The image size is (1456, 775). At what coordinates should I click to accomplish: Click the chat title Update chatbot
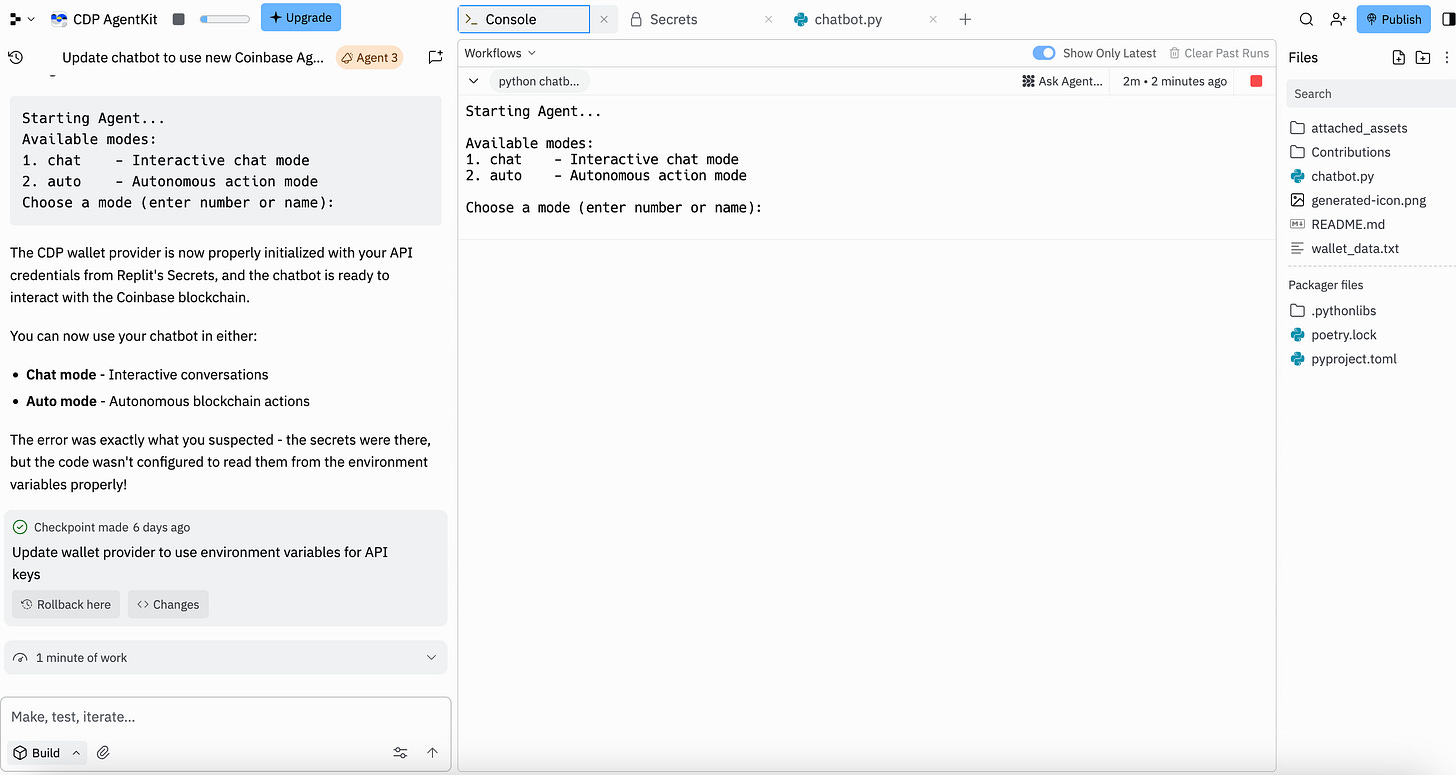click(193, 57)
